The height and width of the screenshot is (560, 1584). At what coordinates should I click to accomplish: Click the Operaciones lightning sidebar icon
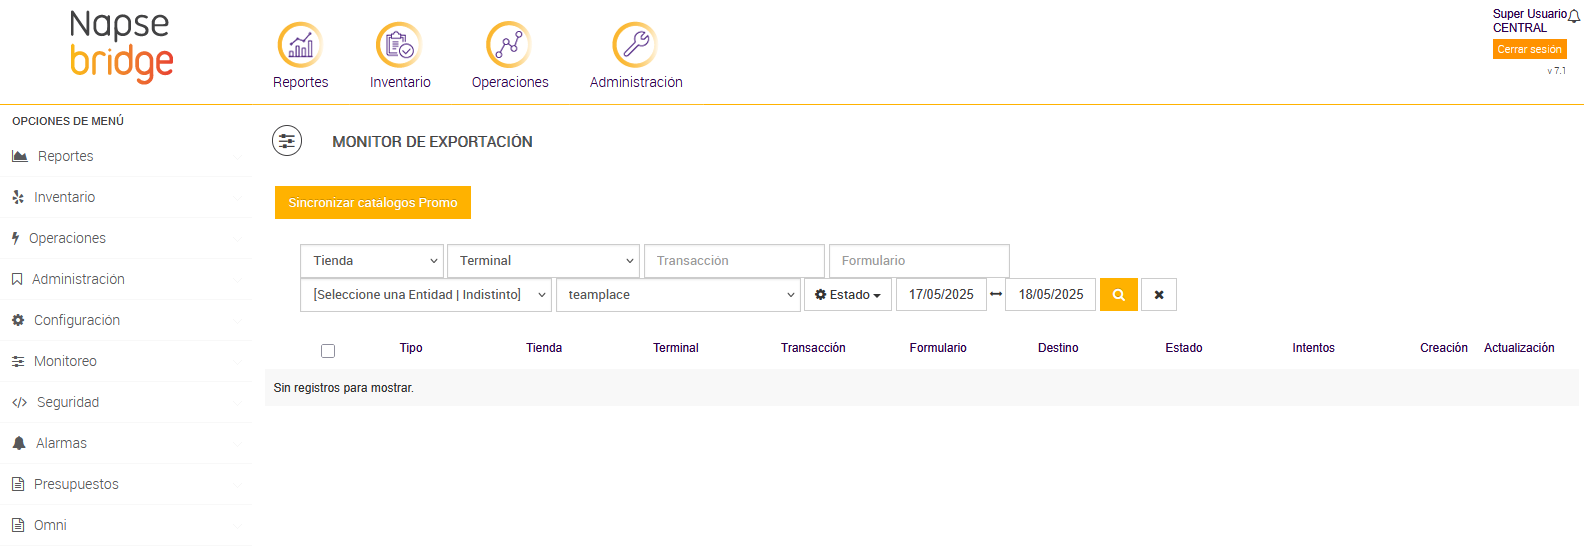(x=15, y=238)
